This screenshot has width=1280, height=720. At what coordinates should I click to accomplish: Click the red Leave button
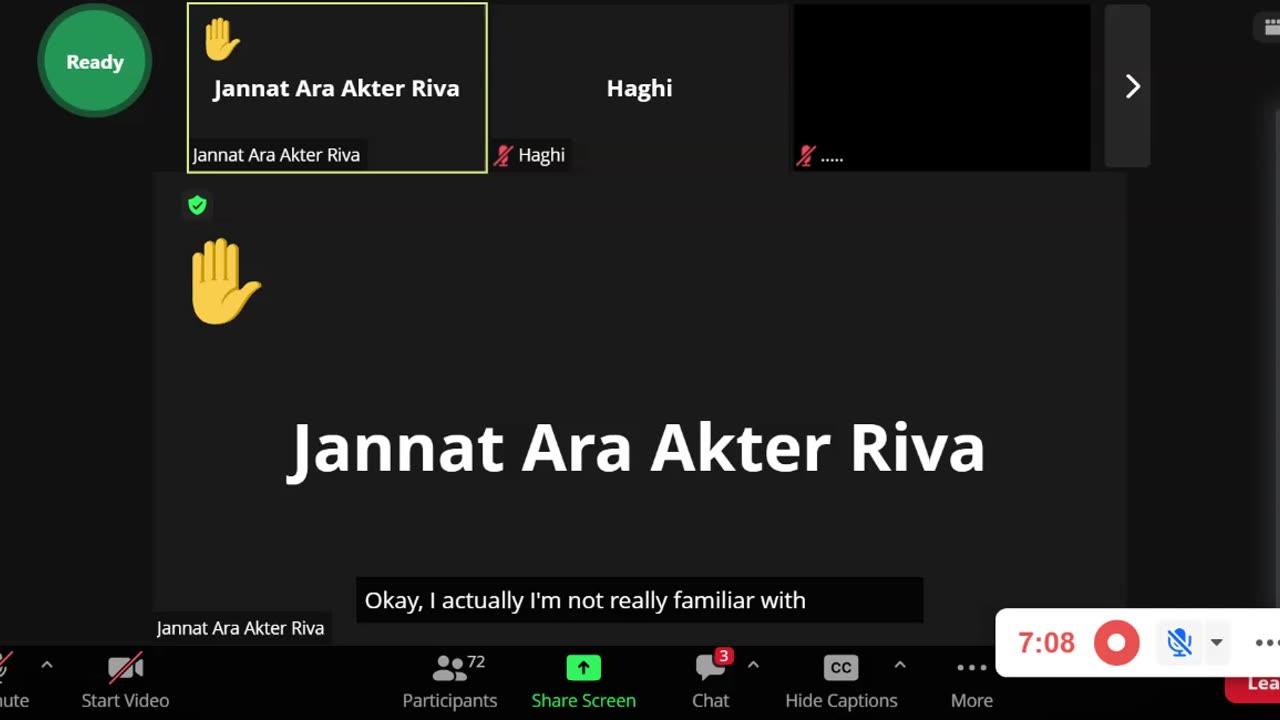pyautogui.click(x=1252, y=684)
